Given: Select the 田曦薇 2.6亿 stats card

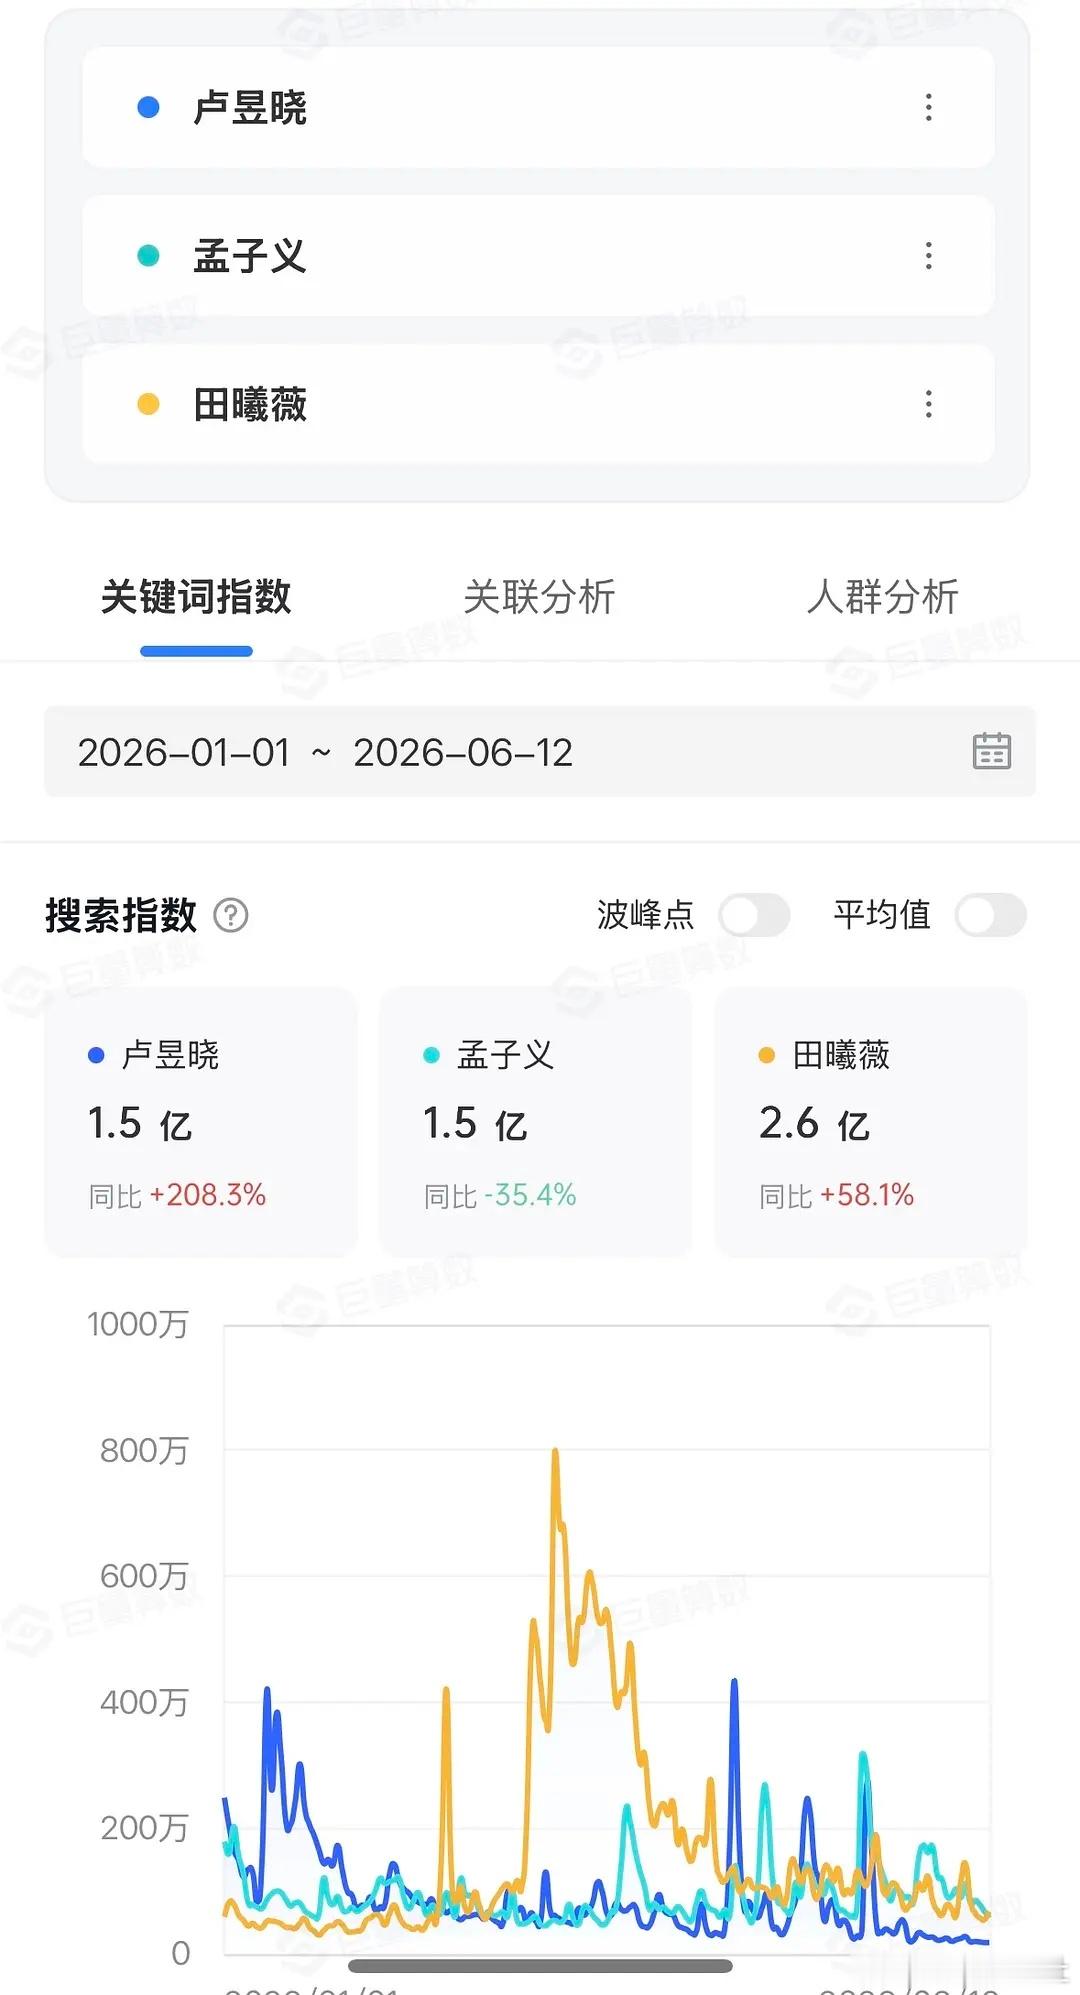Looking at the screenshot, I should (x=871, y=1122).
